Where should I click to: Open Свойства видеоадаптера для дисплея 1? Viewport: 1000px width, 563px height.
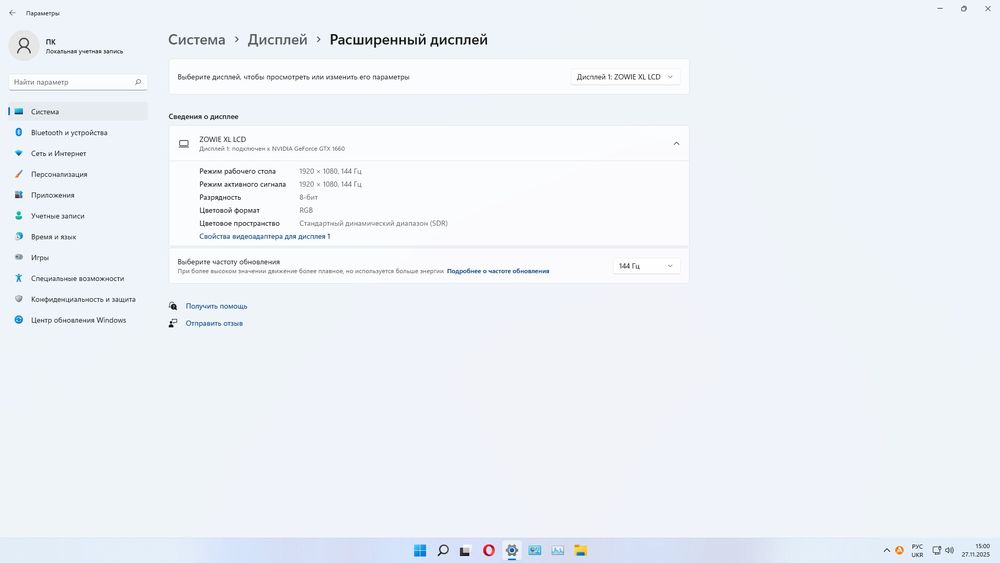[265, 237]
